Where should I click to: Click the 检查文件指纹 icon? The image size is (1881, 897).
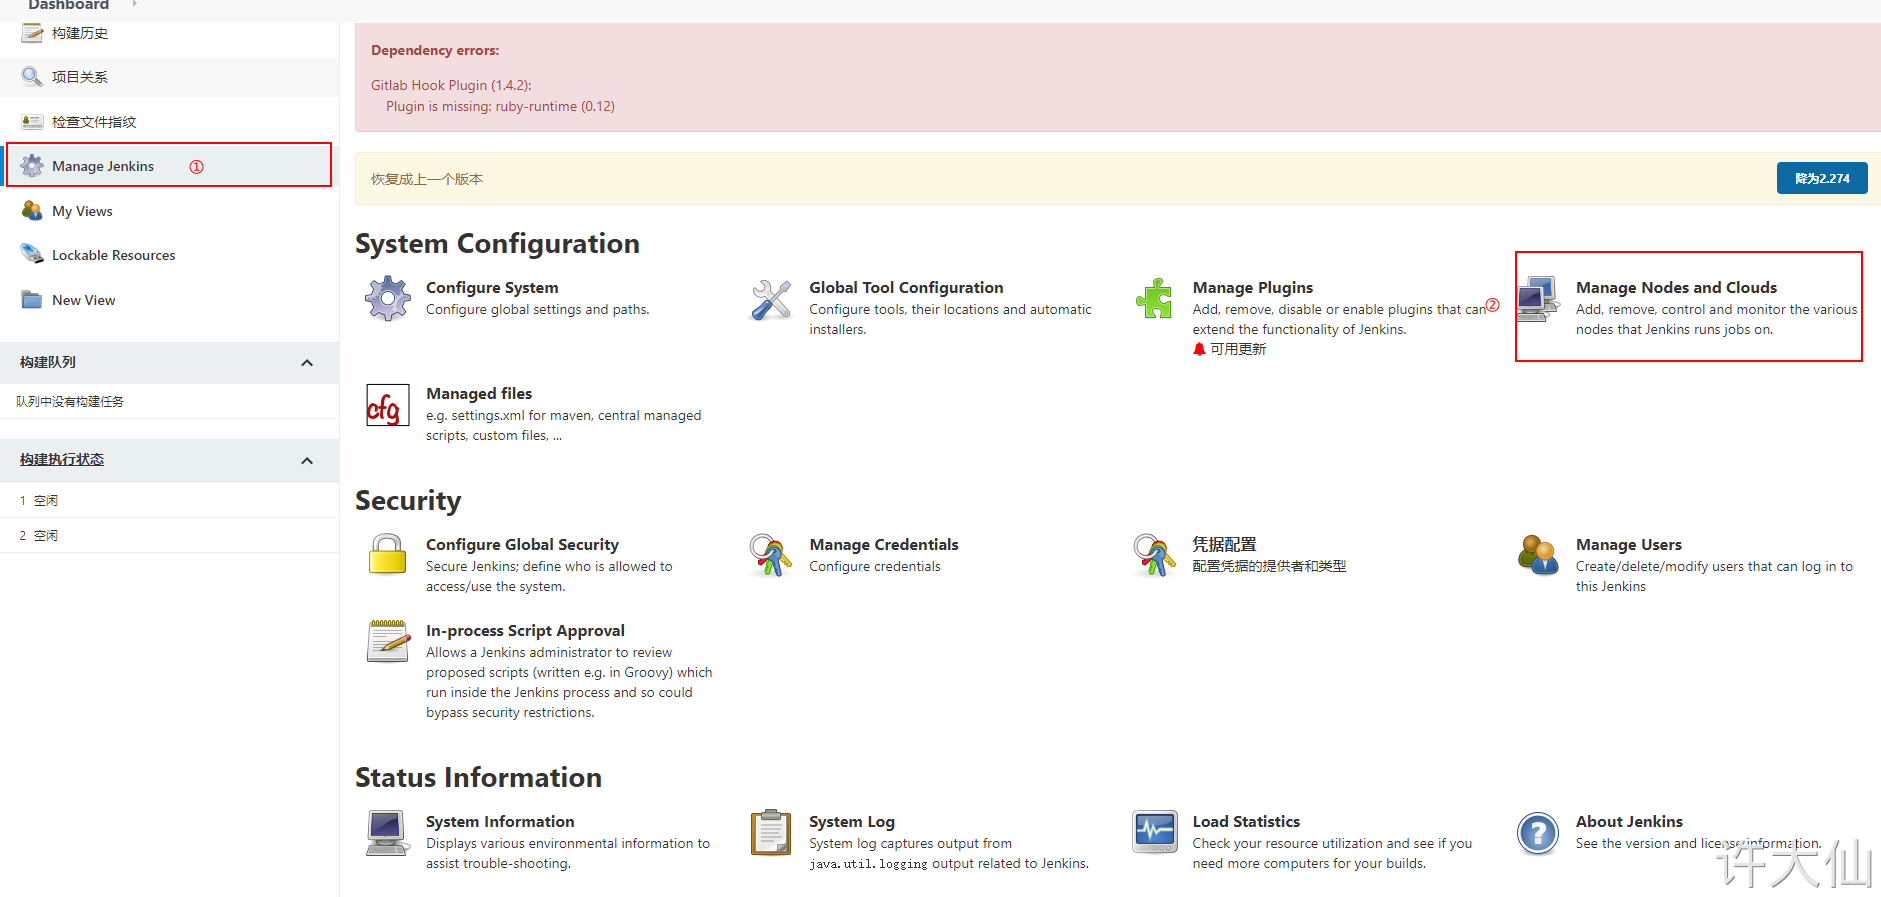[32, 122]
